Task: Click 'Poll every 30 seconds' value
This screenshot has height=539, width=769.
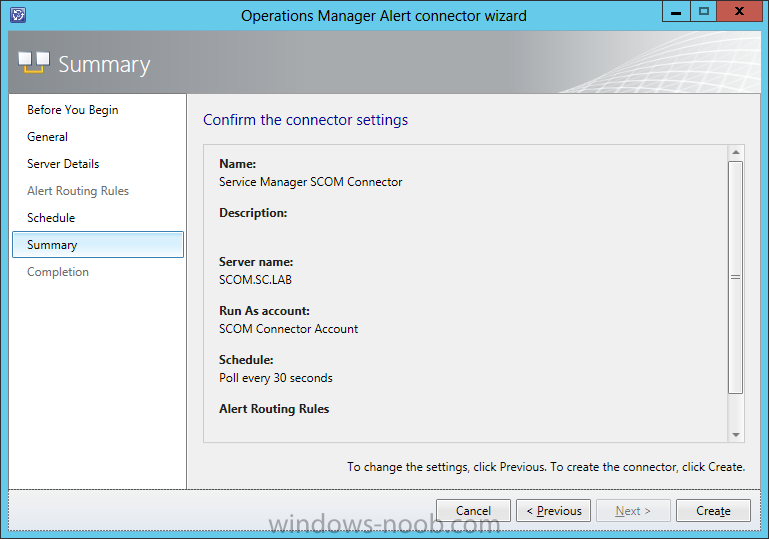Action: [276, 378]
